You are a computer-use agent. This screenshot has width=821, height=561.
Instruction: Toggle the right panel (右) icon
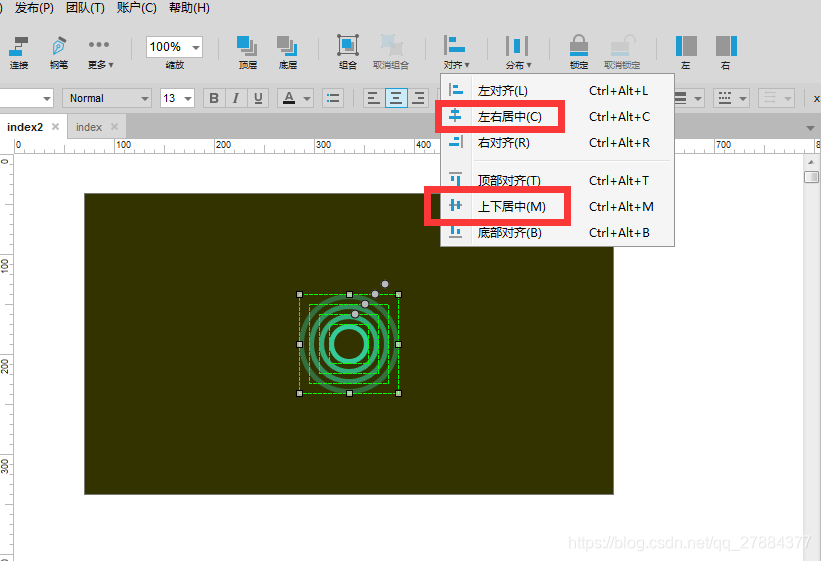pyautogui.click(x=726, y=52)
